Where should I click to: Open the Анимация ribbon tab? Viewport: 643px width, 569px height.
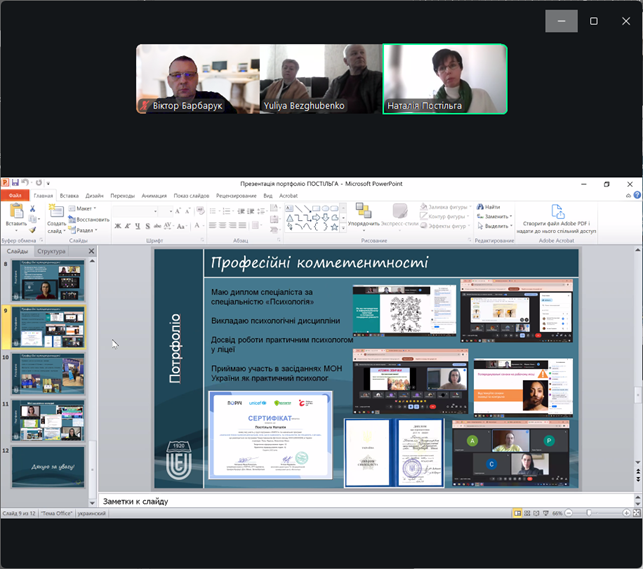point(154,196)
